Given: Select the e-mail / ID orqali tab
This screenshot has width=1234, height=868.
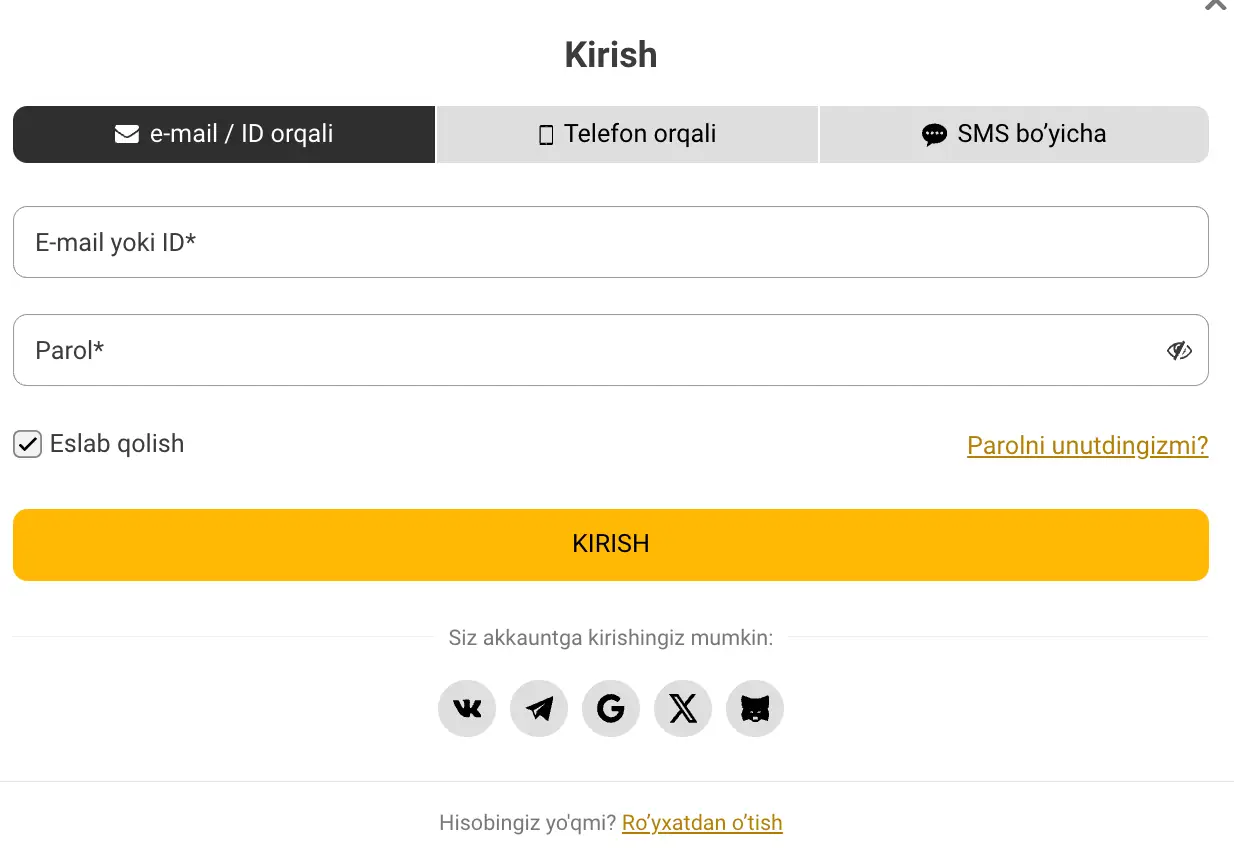Looking at the screenshot, I should point(224,133).
